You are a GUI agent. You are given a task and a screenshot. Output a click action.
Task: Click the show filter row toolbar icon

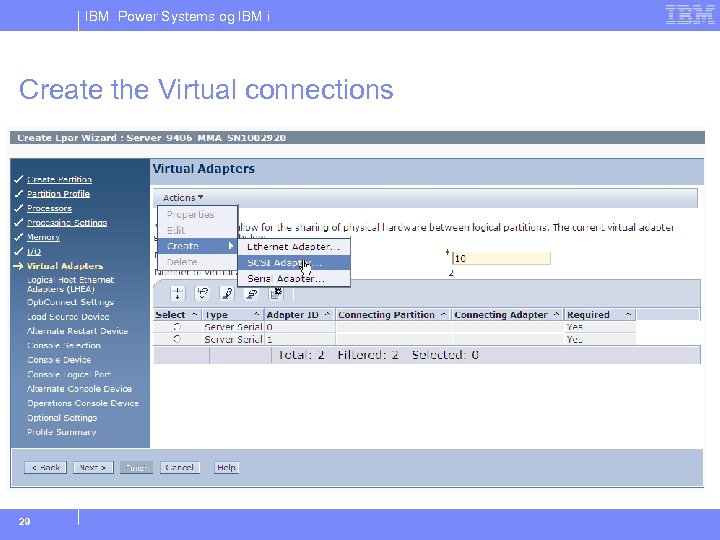click(178, 293)
